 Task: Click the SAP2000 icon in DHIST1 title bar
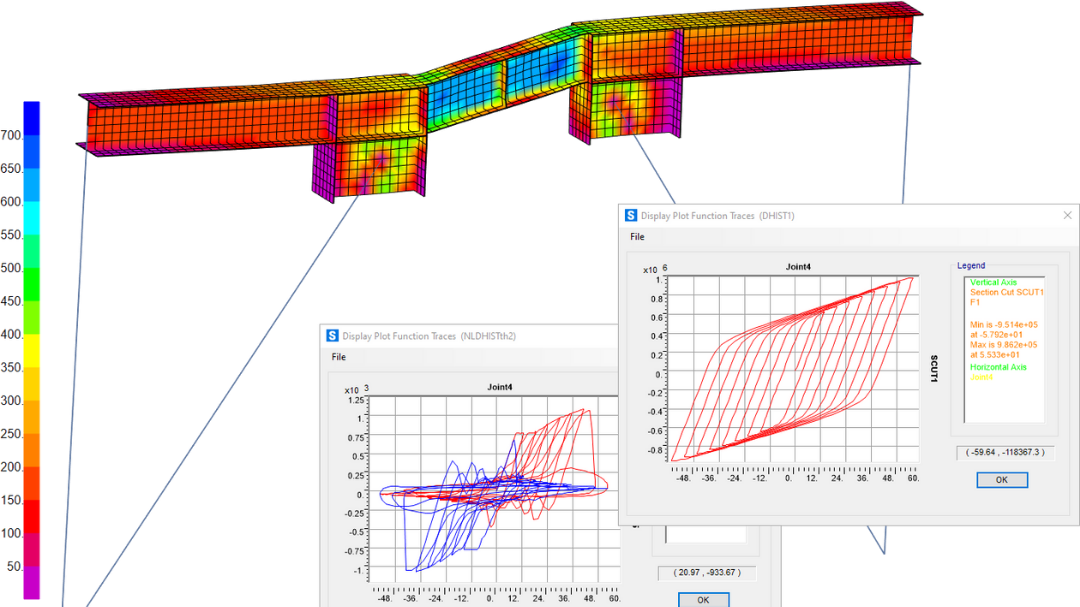point(631,215)
